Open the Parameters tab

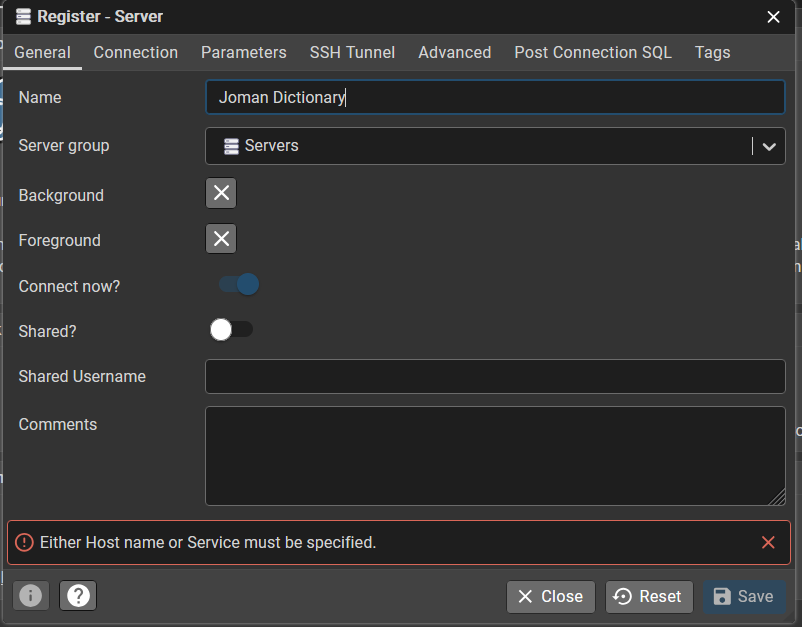(x=243, y=52)
